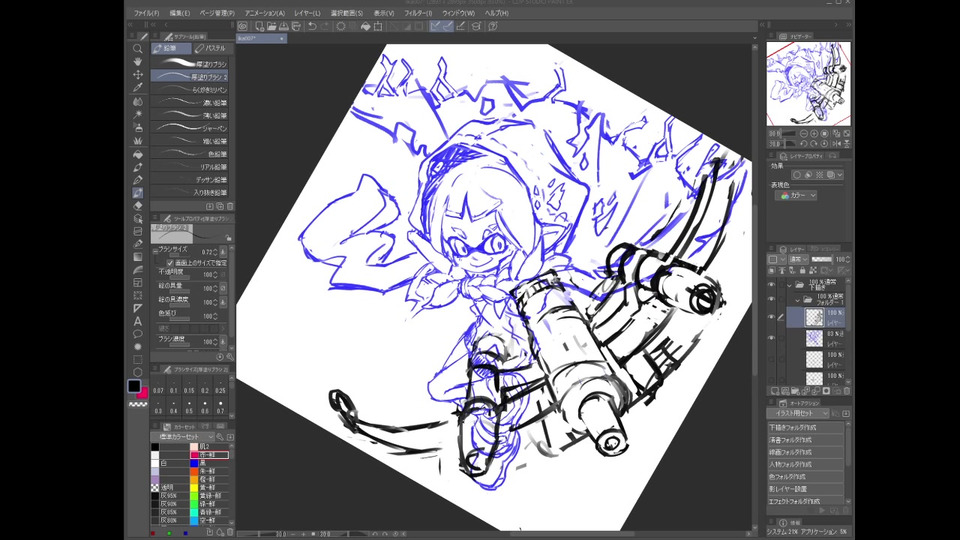The image size is (960, 540).
Task: Click the Redo arrow in command bar
Action: [x=324, y=26]
